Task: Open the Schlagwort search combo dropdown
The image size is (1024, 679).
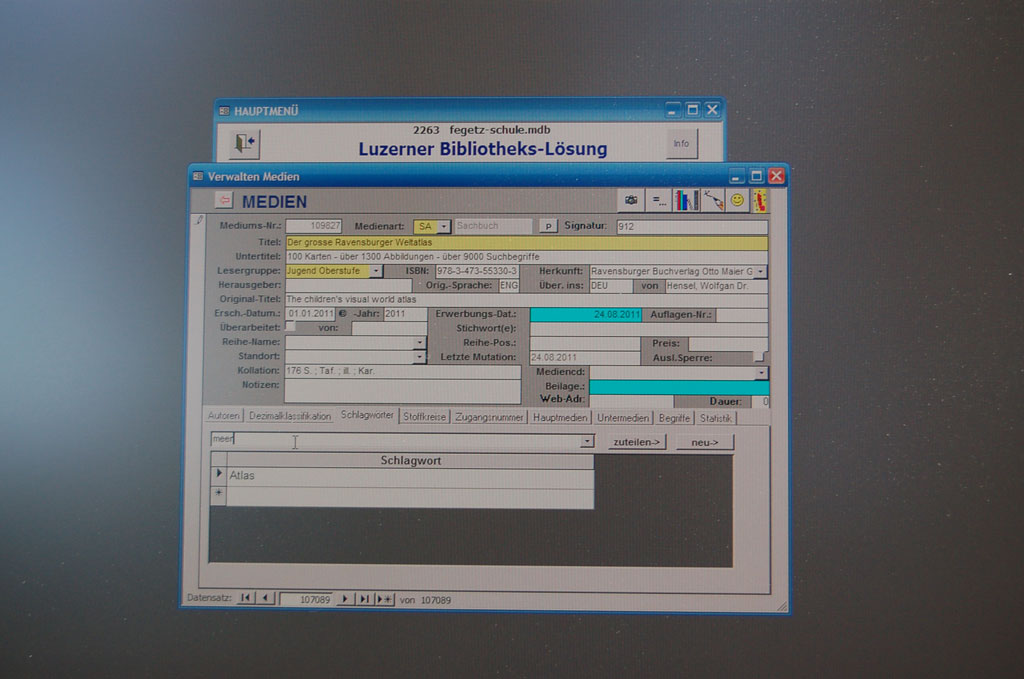Action: tap(587, 441)
